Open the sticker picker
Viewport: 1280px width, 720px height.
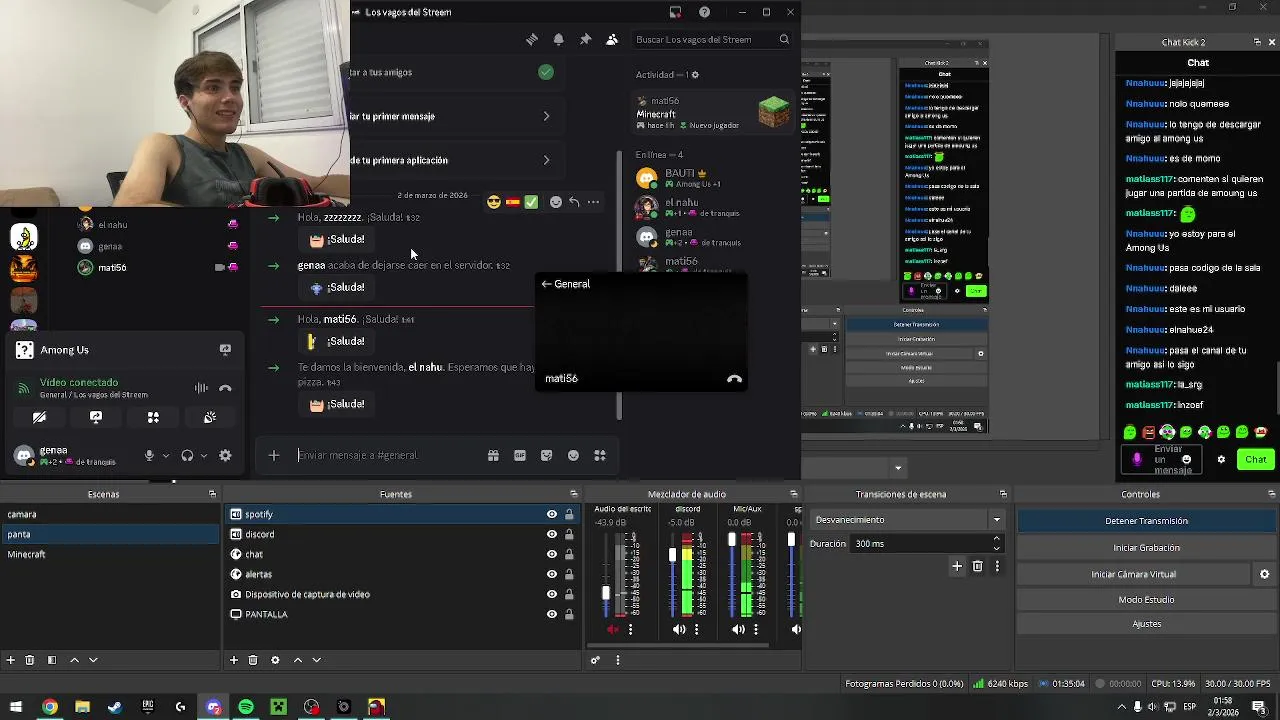pos(547,455)
